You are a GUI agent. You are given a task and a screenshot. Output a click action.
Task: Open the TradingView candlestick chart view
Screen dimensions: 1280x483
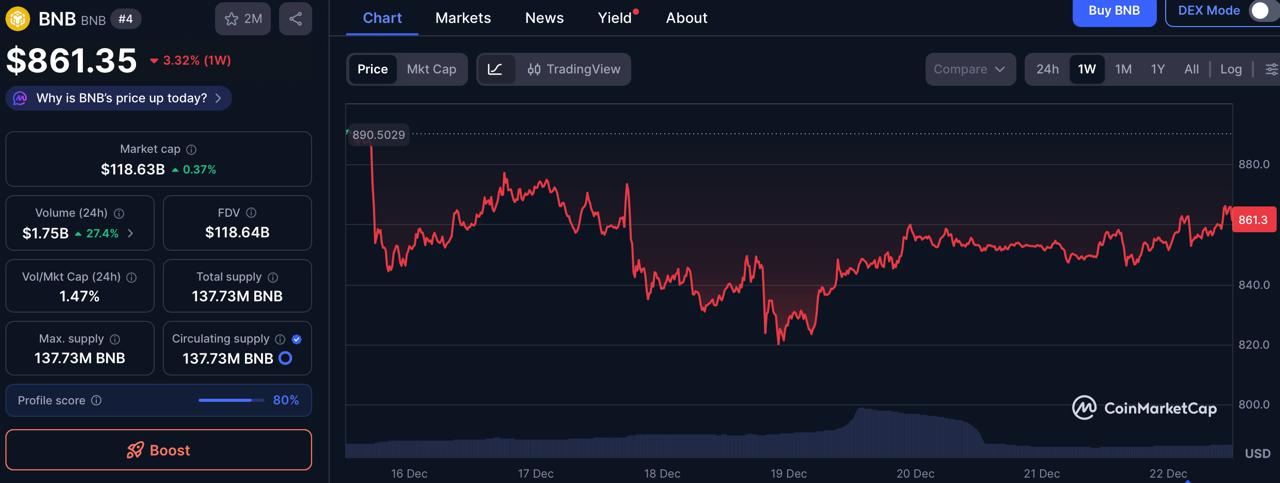click(x=573, y=69)
